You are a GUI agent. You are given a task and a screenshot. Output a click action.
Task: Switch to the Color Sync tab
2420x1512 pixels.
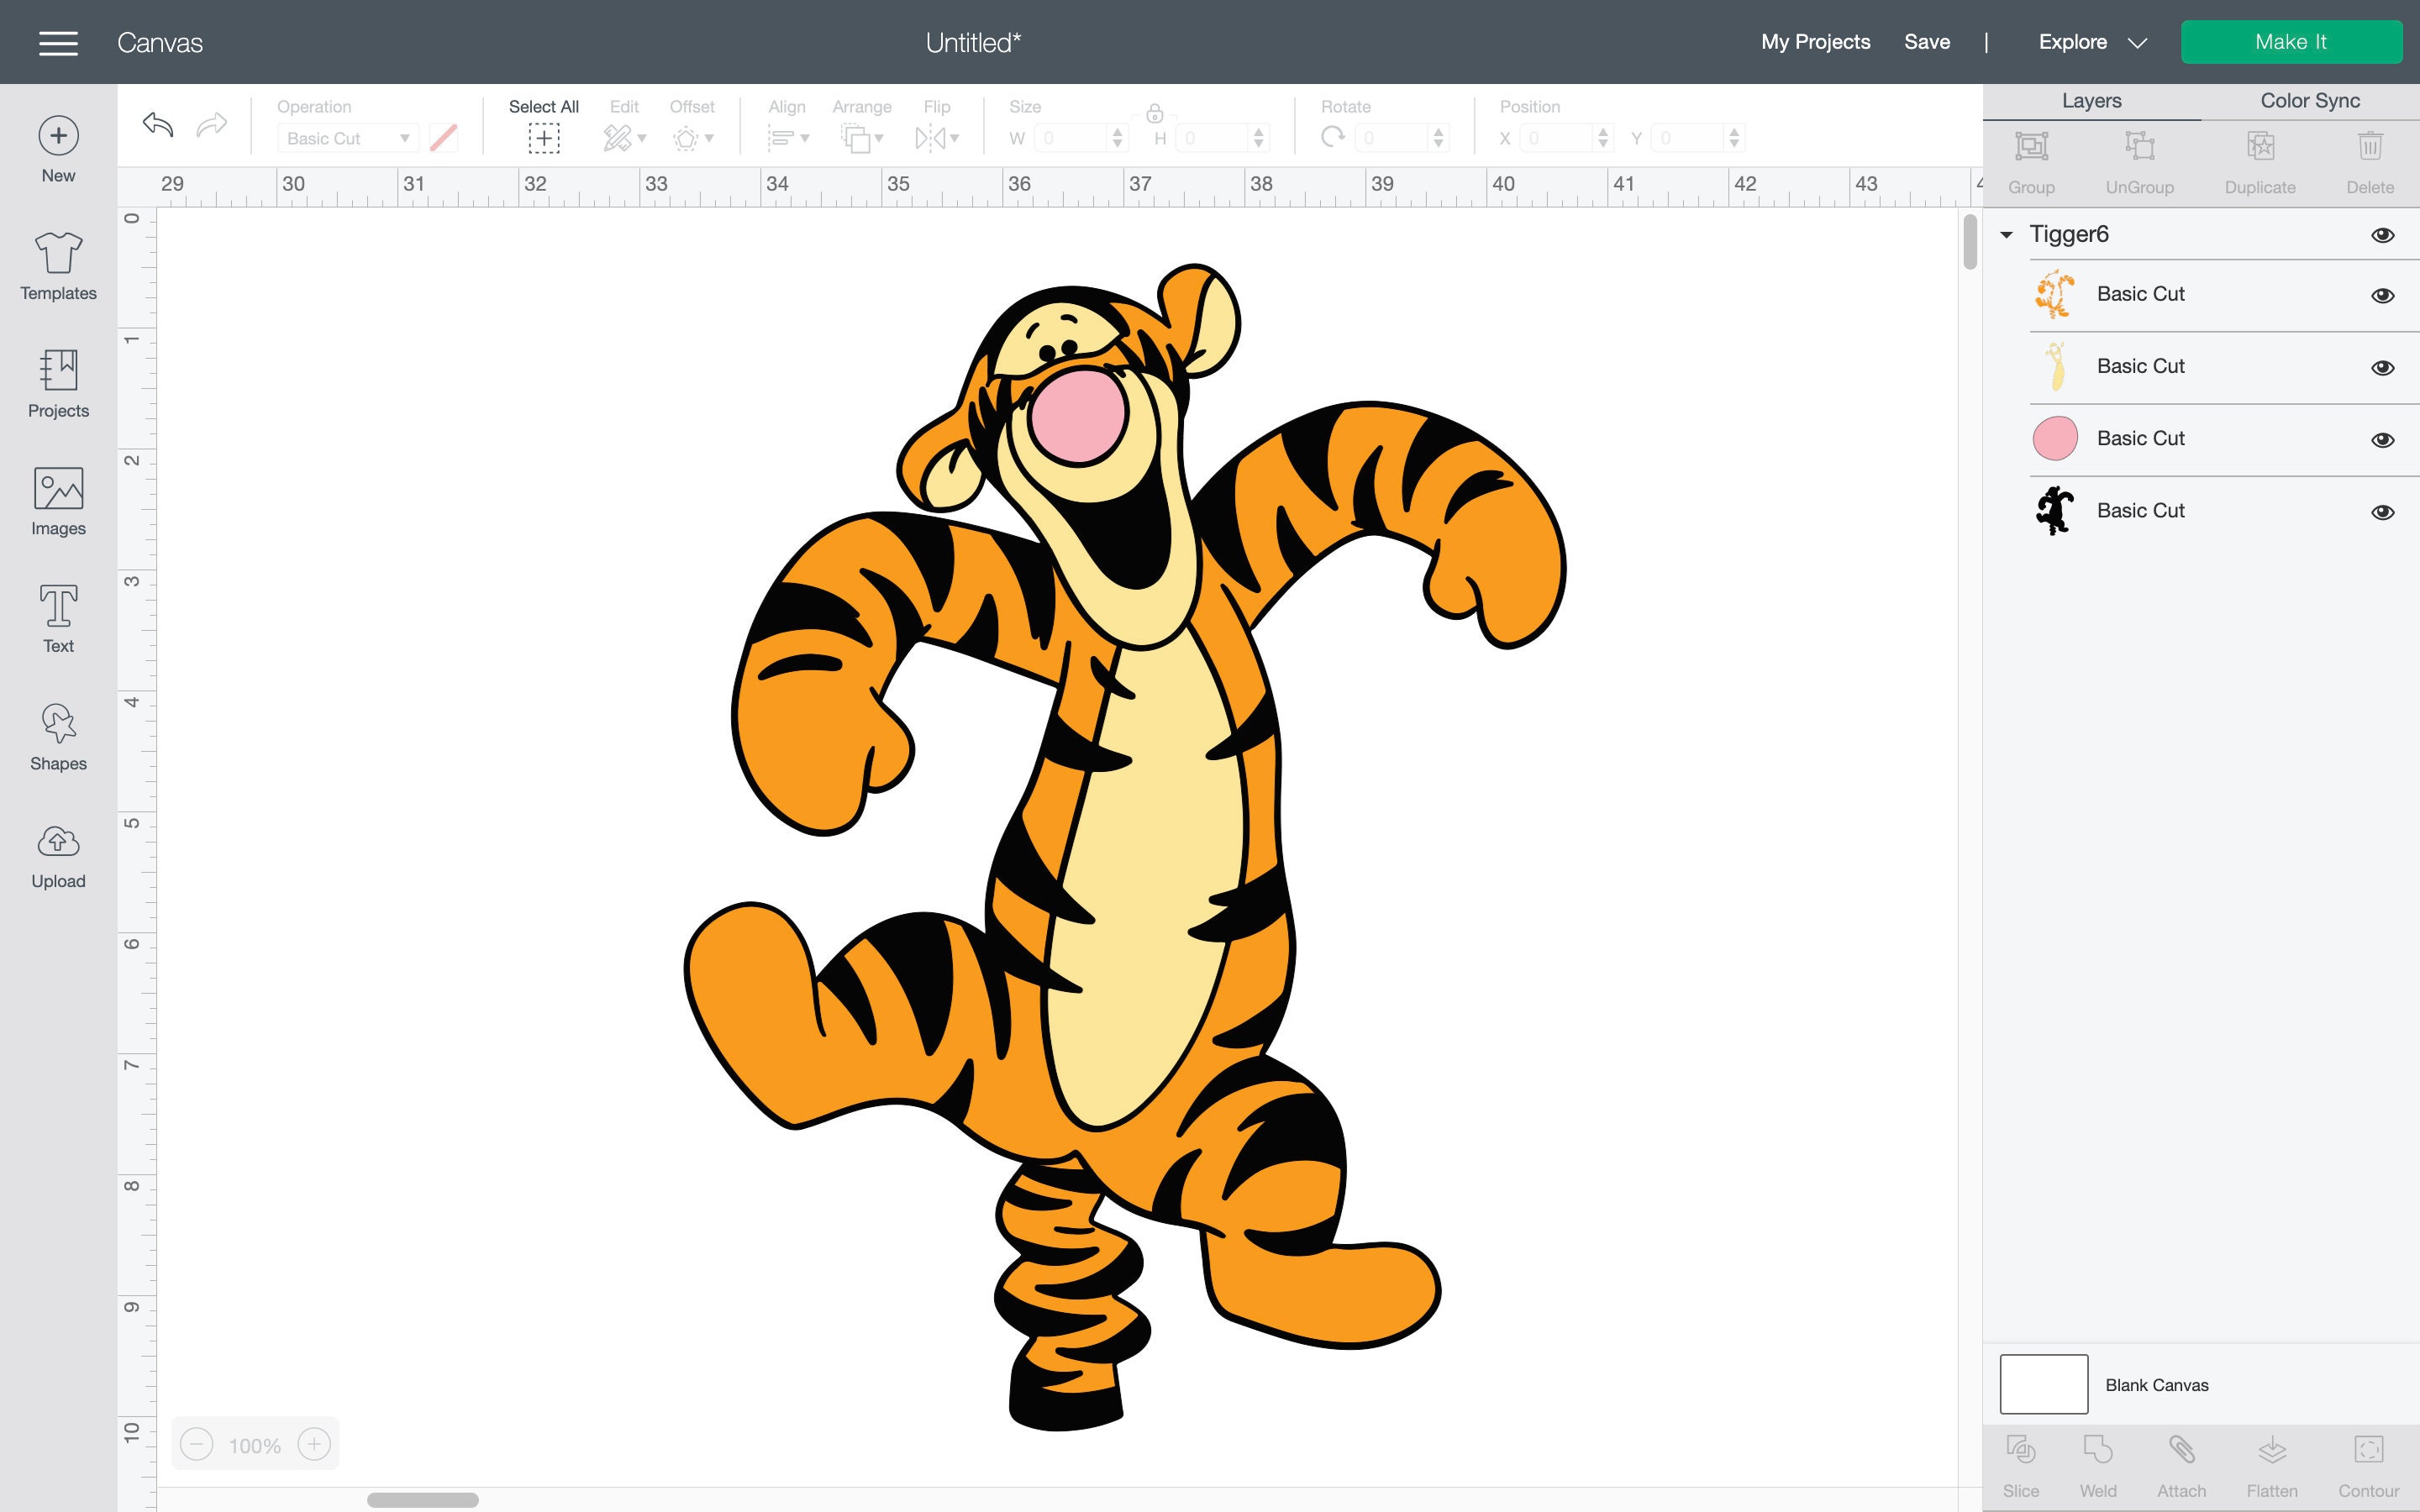pos(2310,100)
